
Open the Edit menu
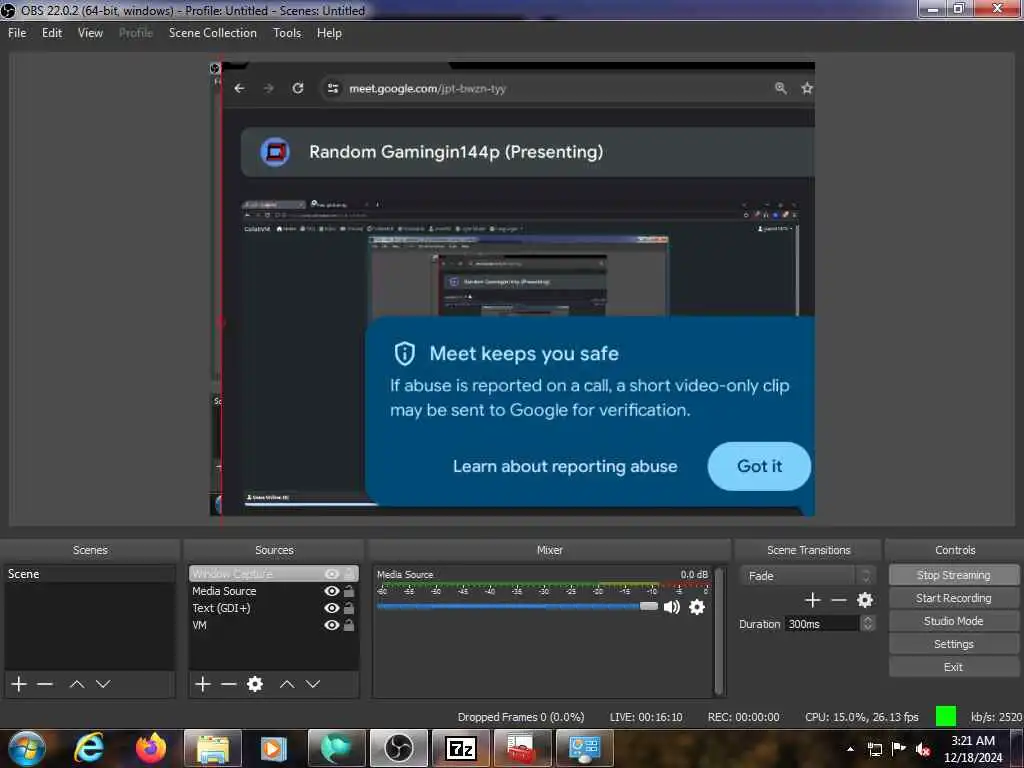(x=52, y=33)
